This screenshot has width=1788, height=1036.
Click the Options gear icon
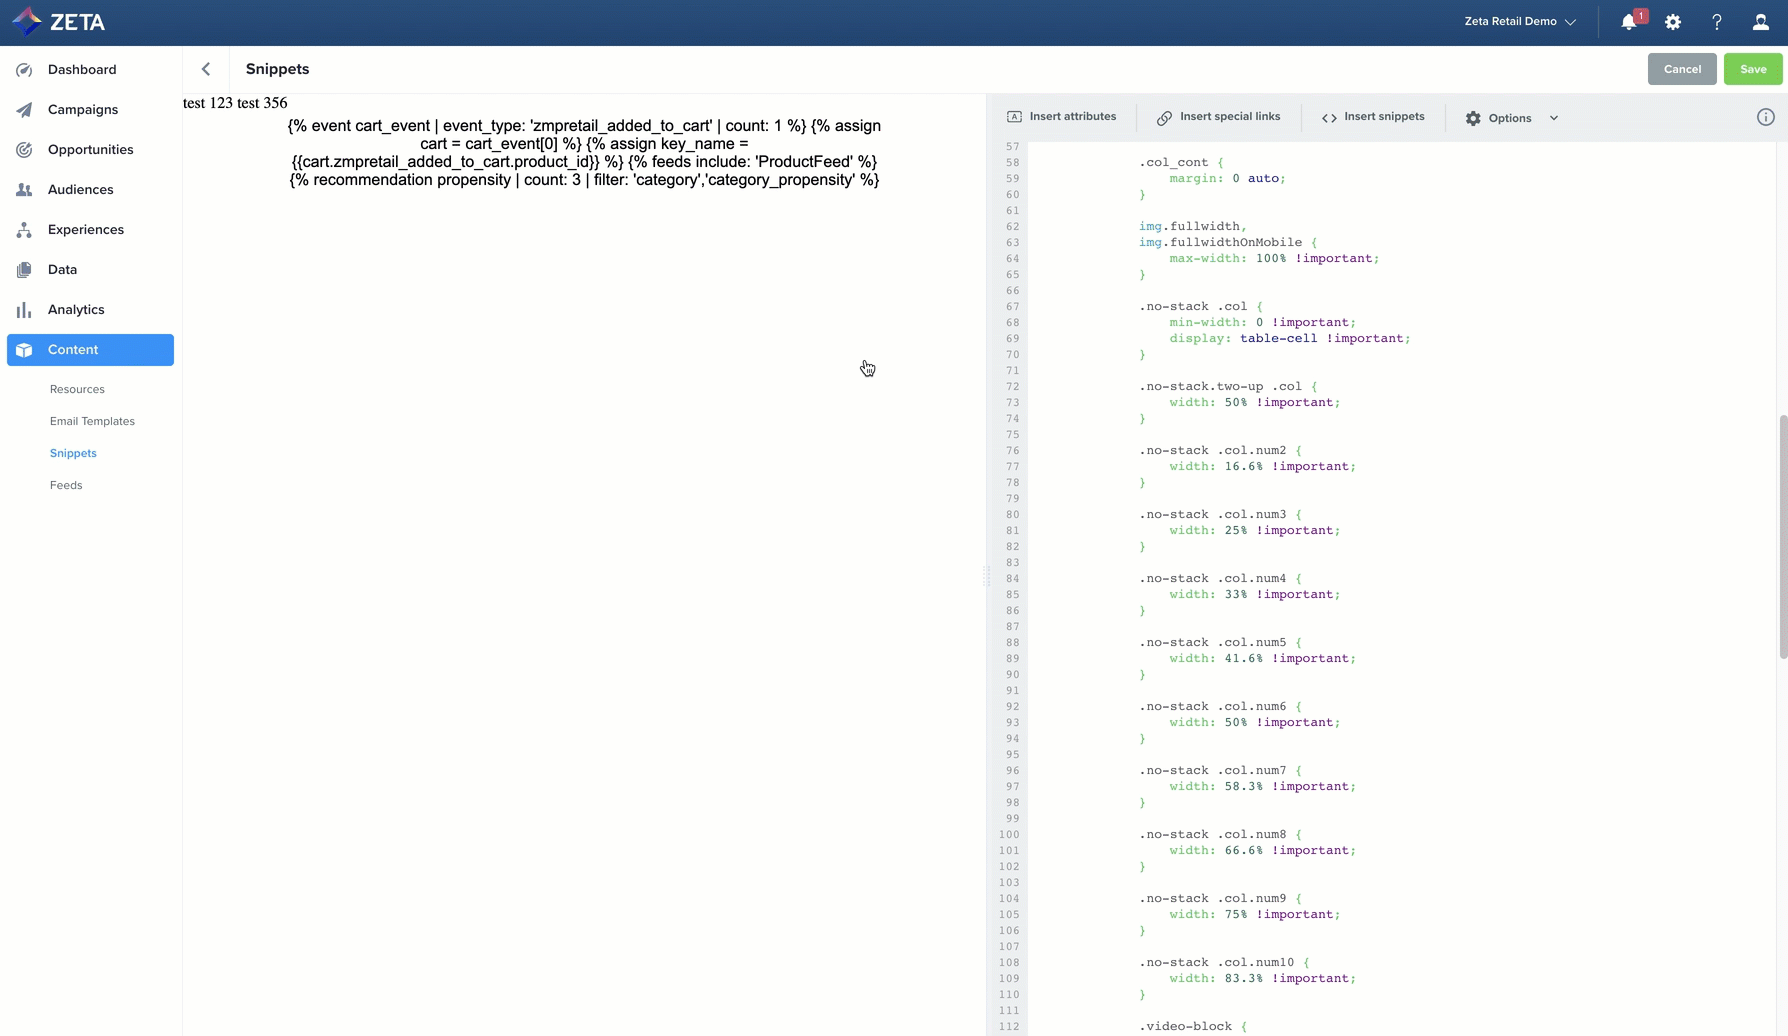click(1473, 118)
